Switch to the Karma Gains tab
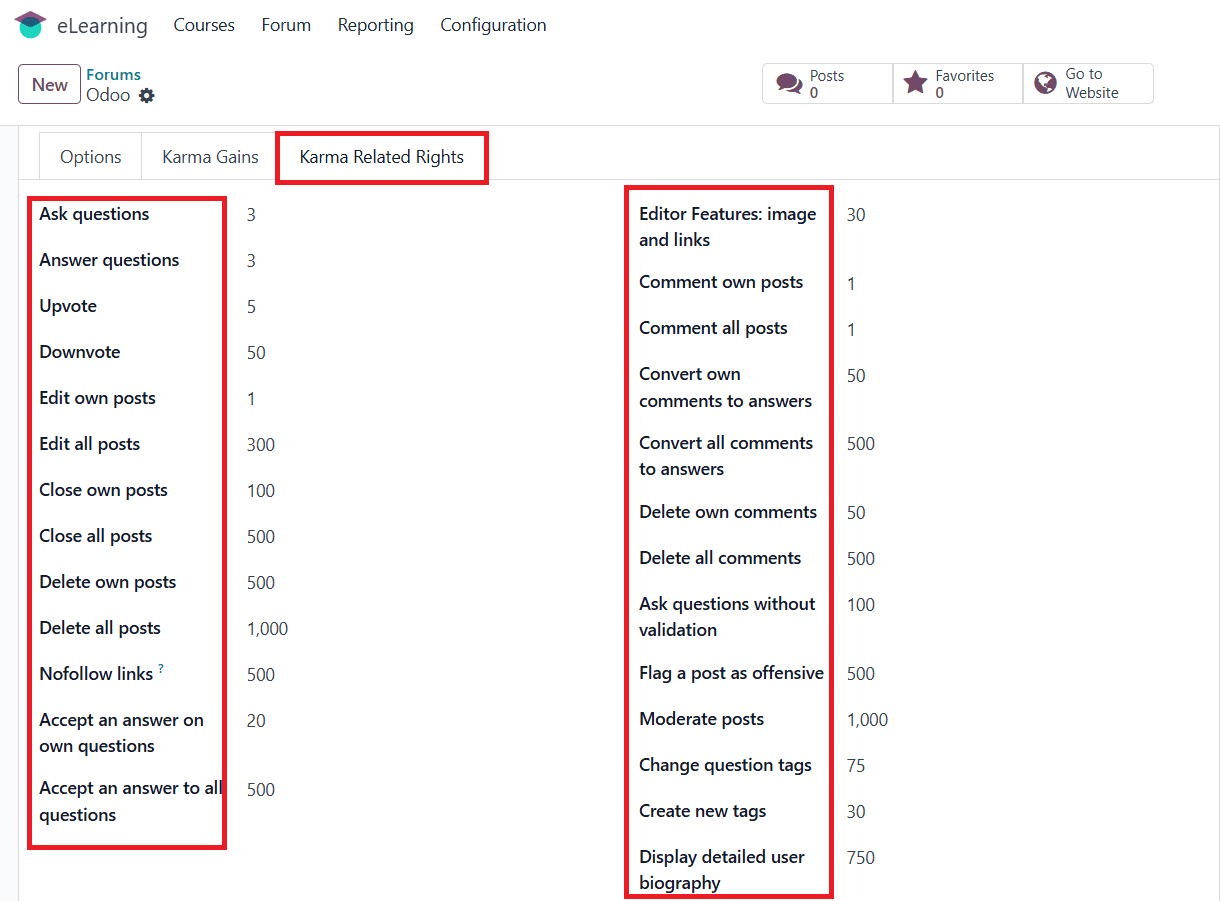This screenshot has width=1220, height=901. click(x=210, y=157)
